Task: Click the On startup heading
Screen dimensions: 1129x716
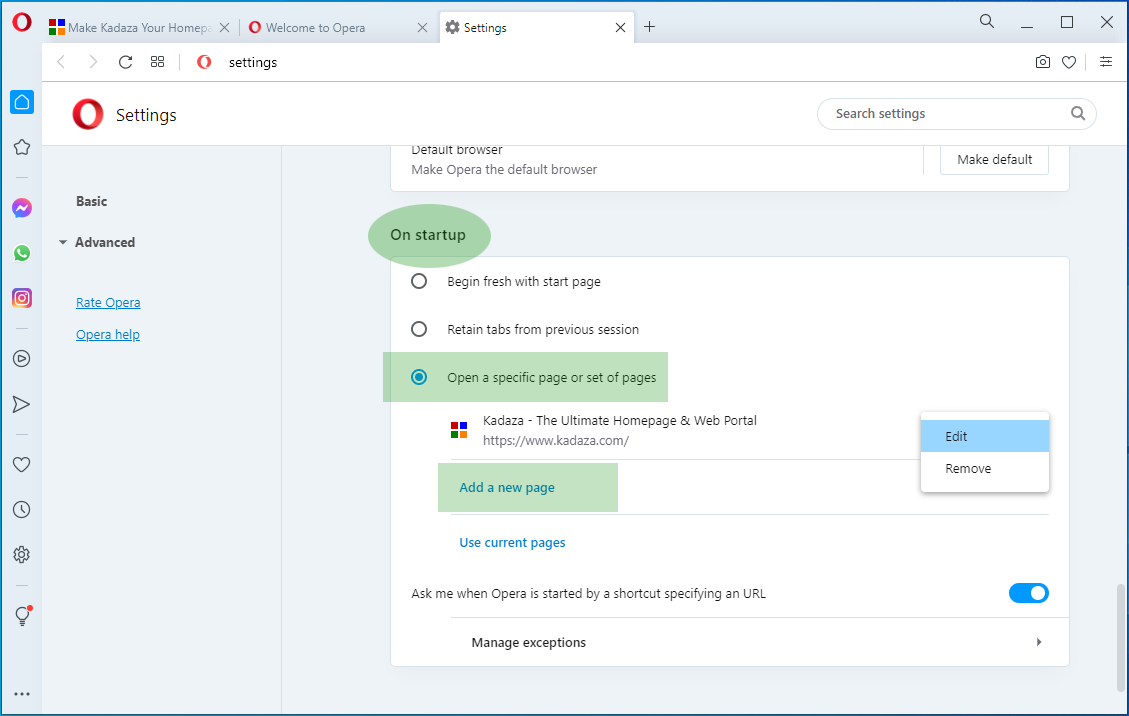Action: [428, 235]
